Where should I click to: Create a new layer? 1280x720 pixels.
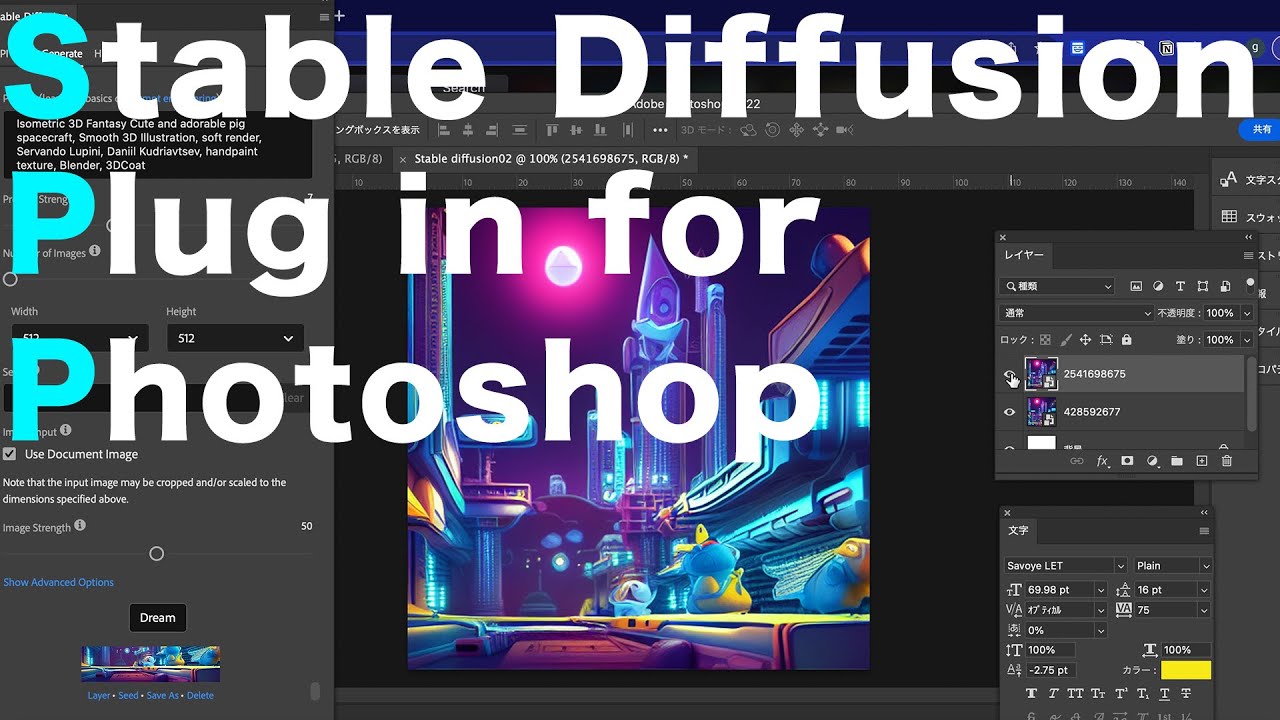(1202, 461)
